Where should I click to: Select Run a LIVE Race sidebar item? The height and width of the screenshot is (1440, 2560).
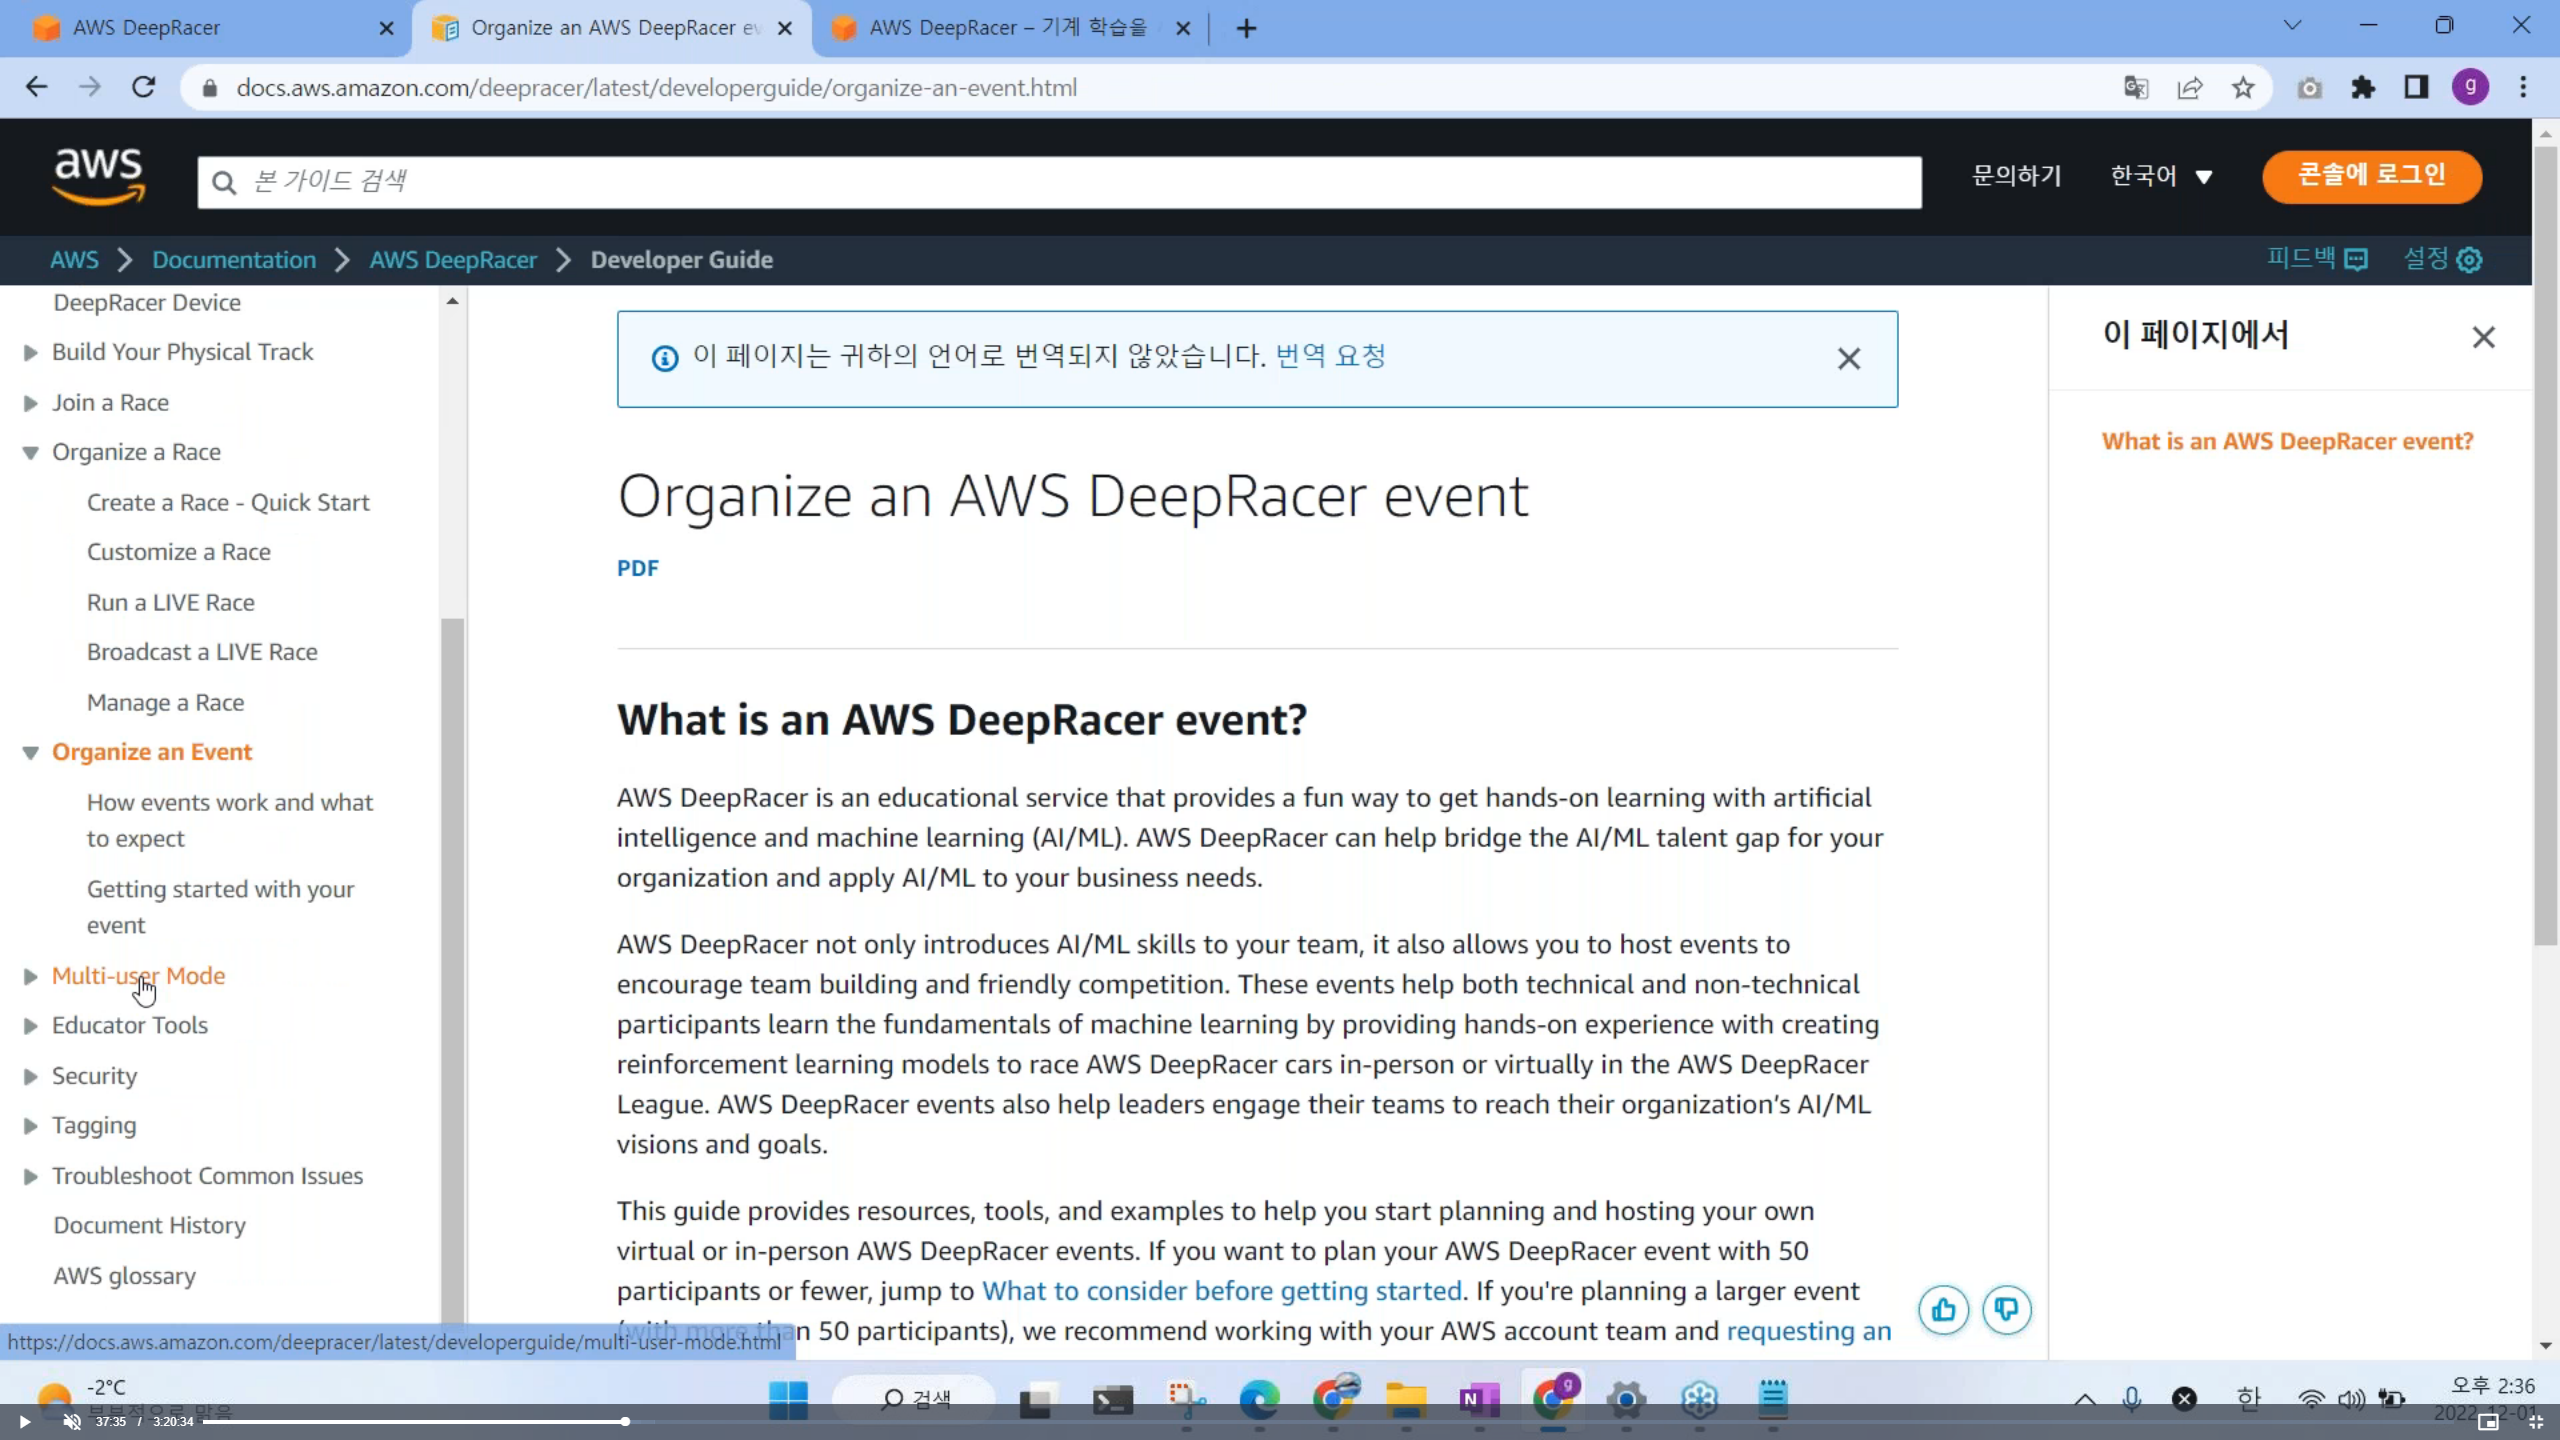170,602
